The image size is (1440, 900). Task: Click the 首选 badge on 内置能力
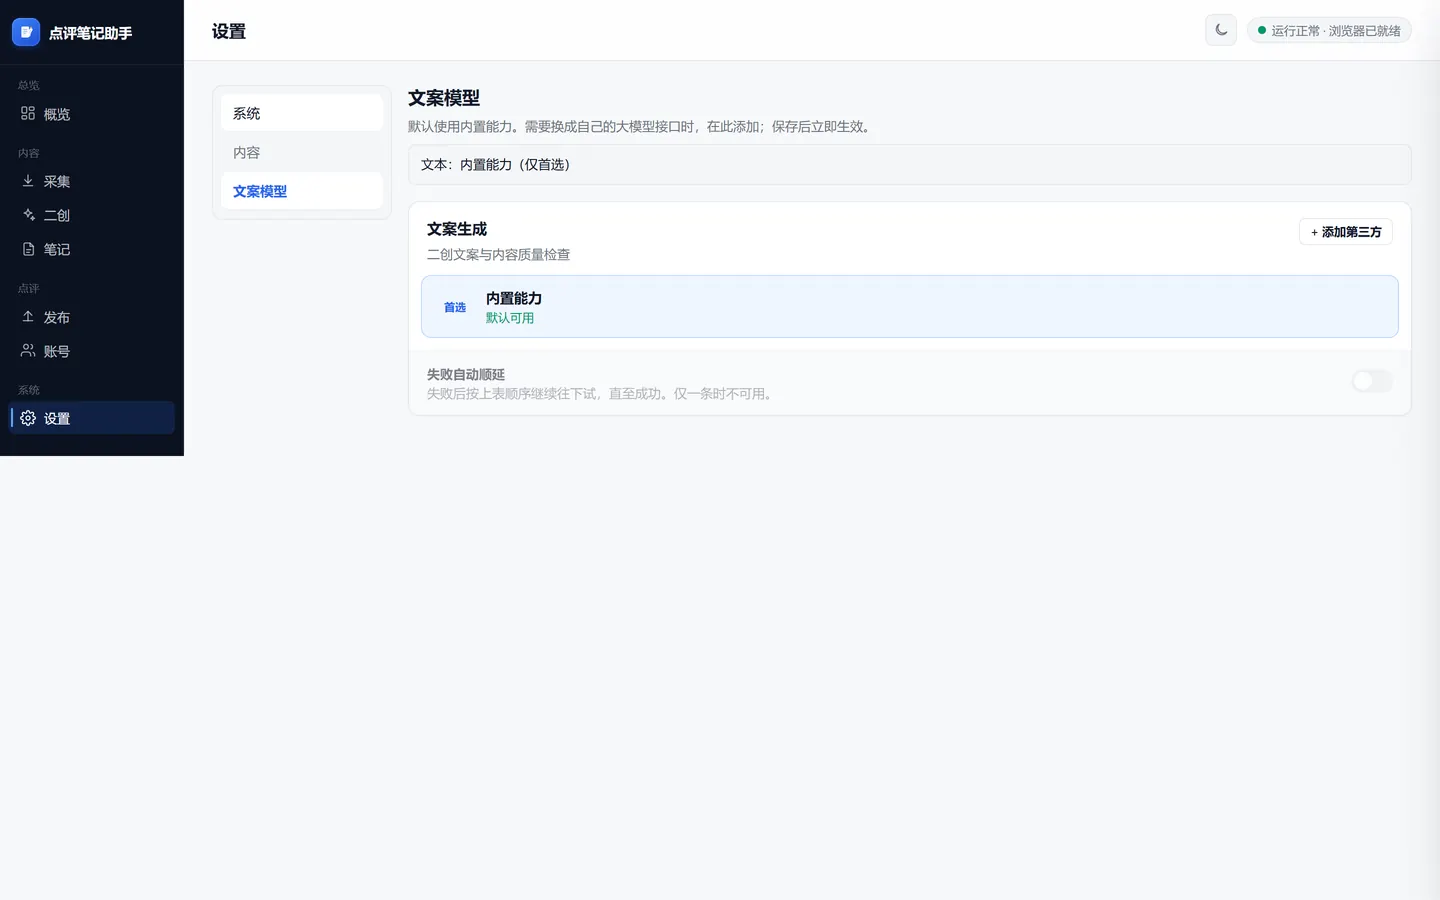(x=455, y=307)
